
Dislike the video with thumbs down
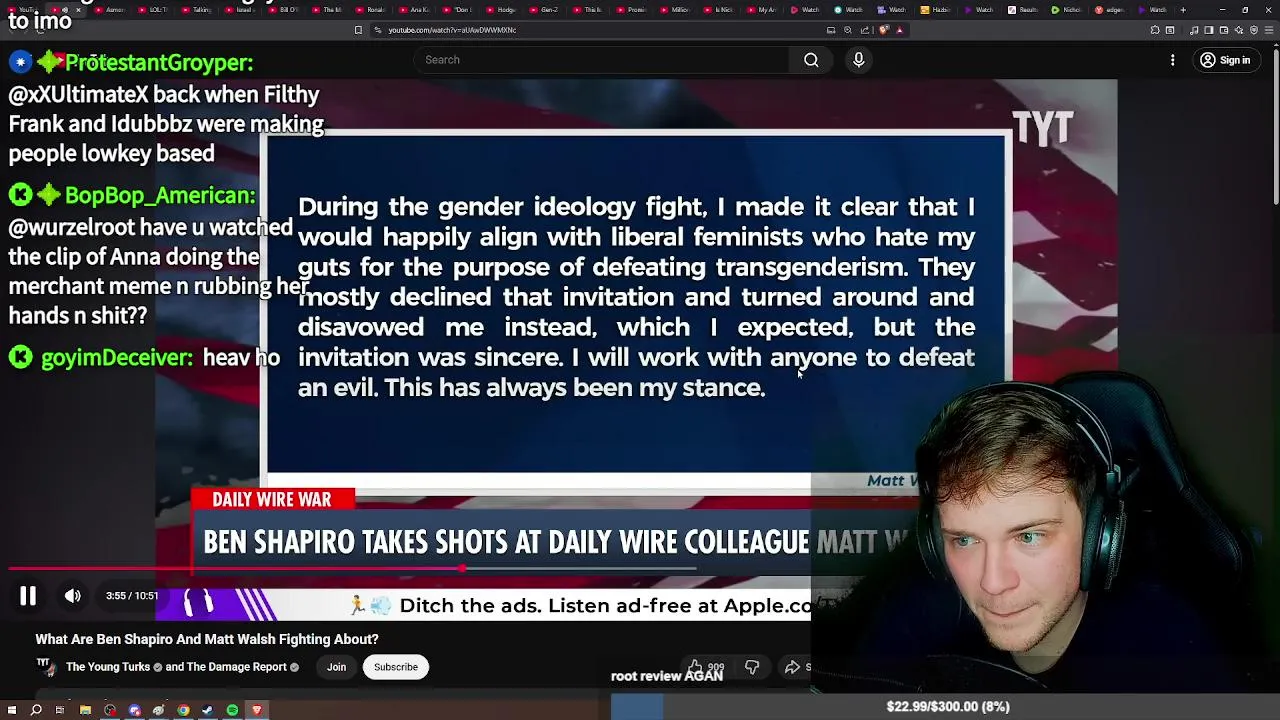[752, 667]
